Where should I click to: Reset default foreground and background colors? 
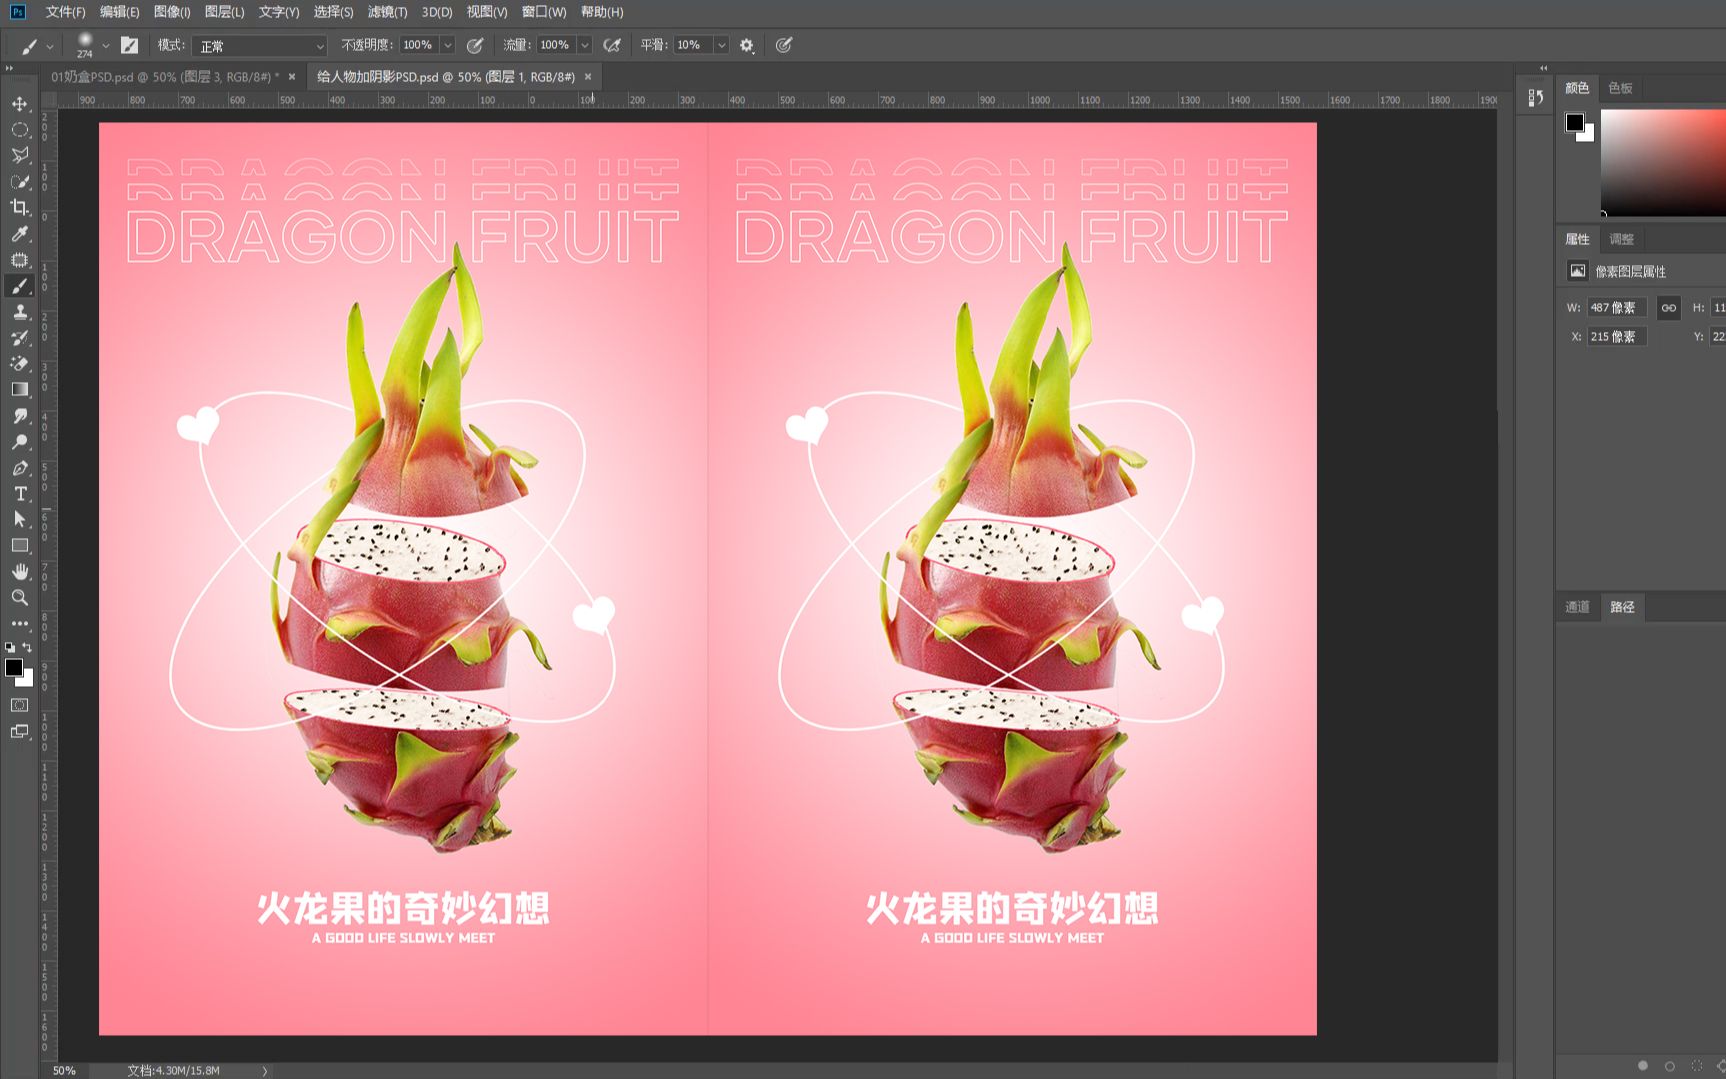10,647
